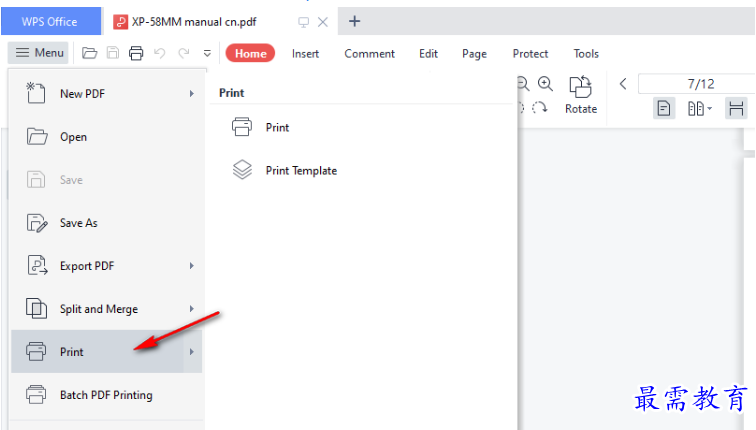Click the Save disk toolbar icon

point(112,53)
